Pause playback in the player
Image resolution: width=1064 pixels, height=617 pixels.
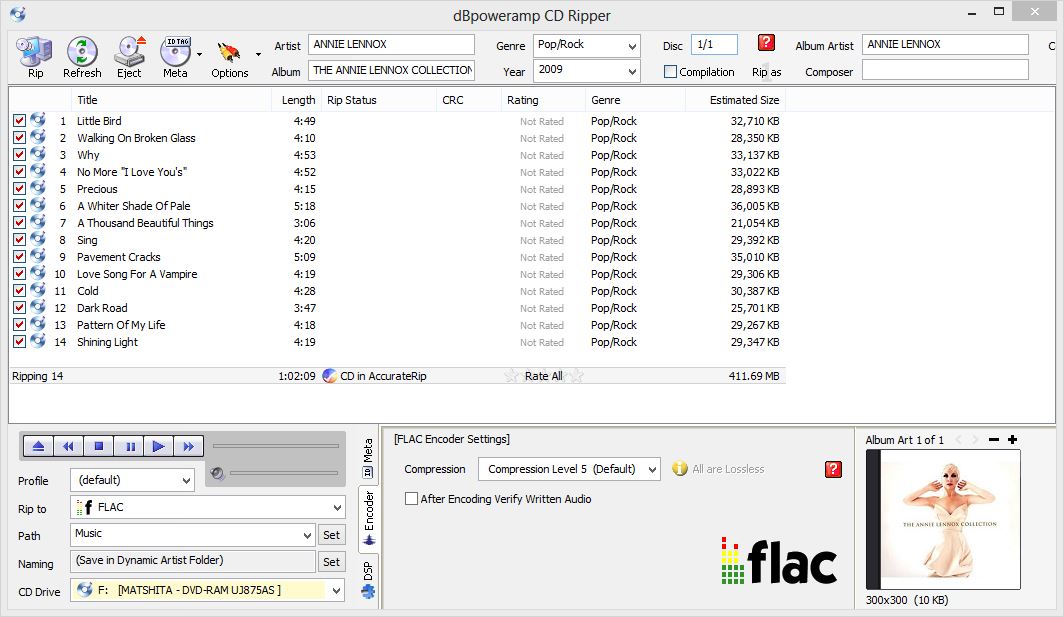(x=129, y=446)
